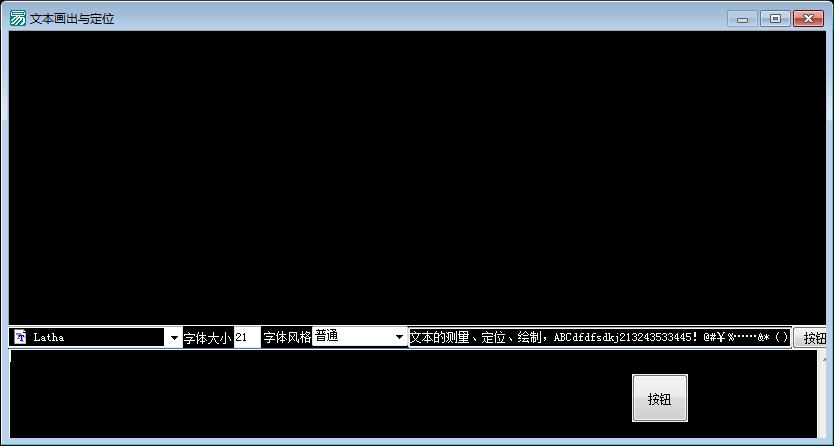The width and height of the screenshot is (834, 446).
Task: Click the 文本画出与定位 window title text
Action: click(x=72, y=19)
